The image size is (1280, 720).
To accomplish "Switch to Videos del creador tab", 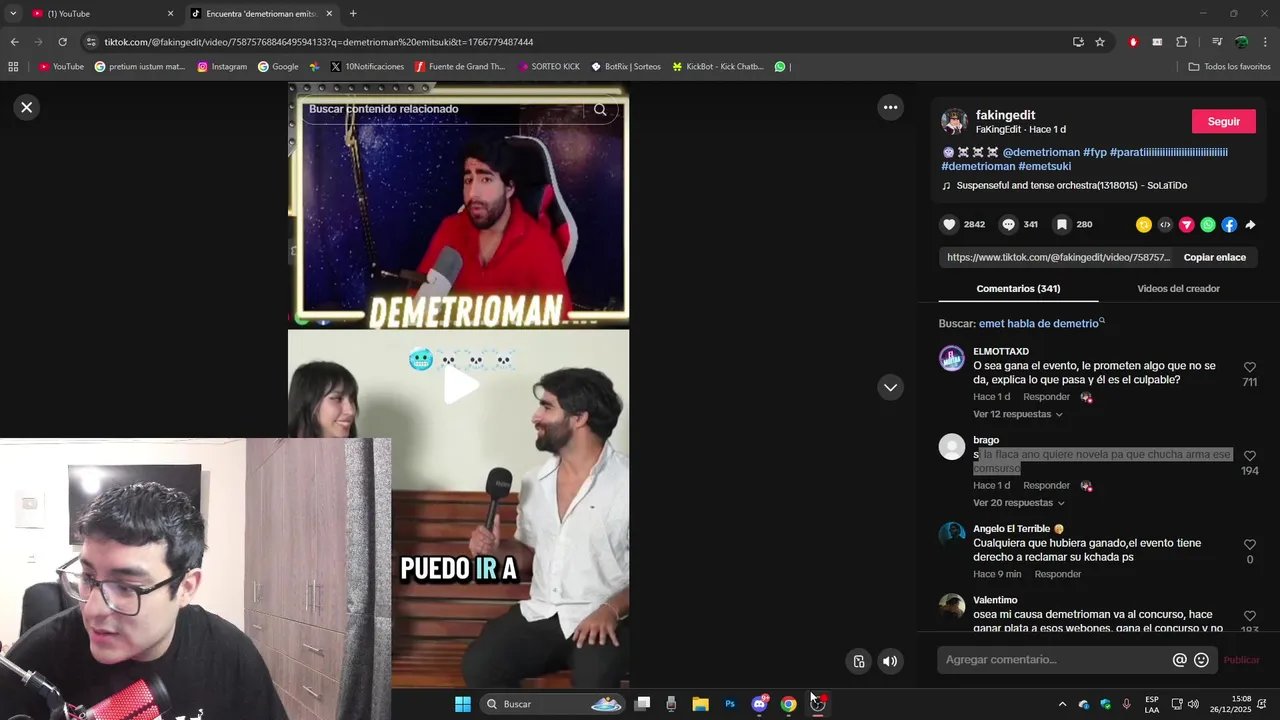I will point(1178,288).
